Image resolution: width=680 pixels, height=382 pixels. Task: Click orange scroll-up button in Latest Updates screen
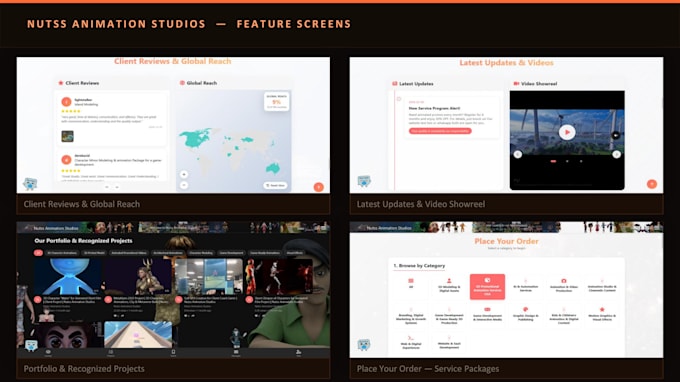pos(651,184)
